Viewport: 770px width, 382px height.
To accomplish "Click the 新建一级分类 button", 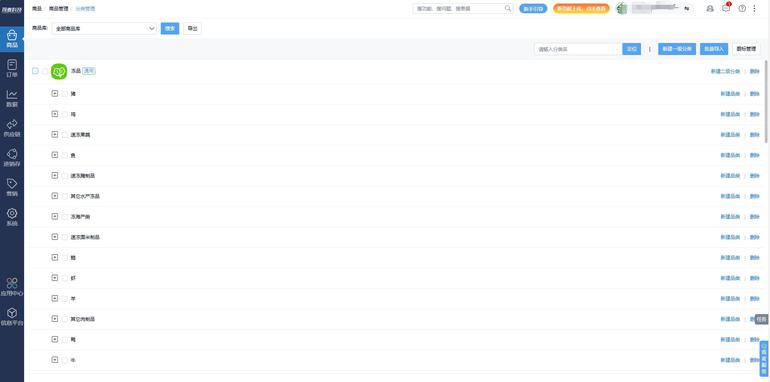I will tap(677, 49).
